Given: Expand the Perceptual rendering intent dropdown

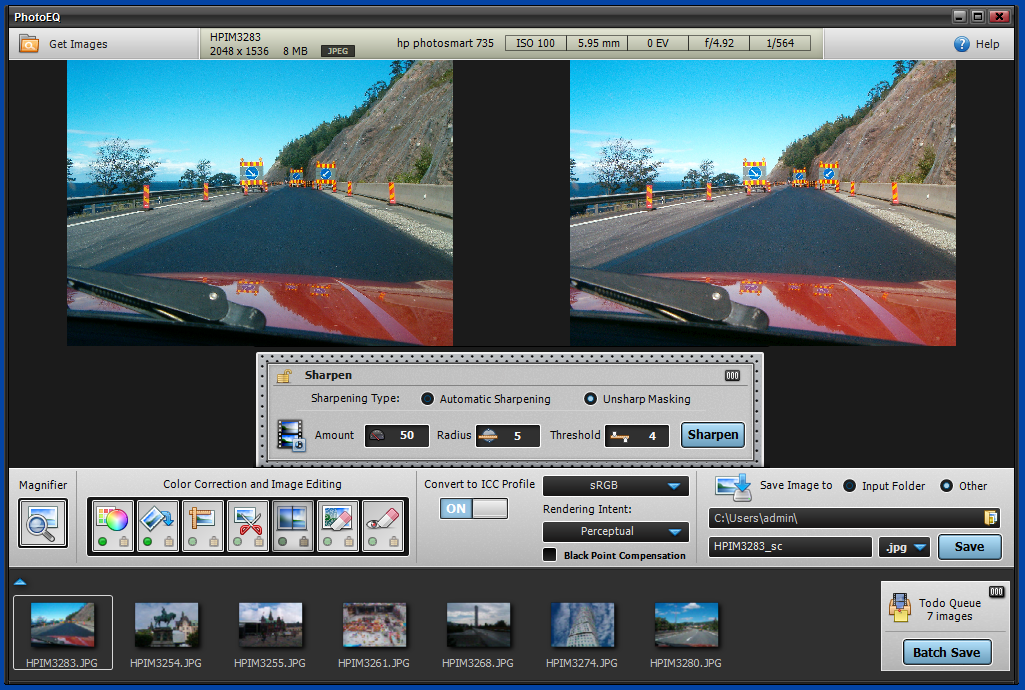Looking at the screenshot, I should click(615, 532).
